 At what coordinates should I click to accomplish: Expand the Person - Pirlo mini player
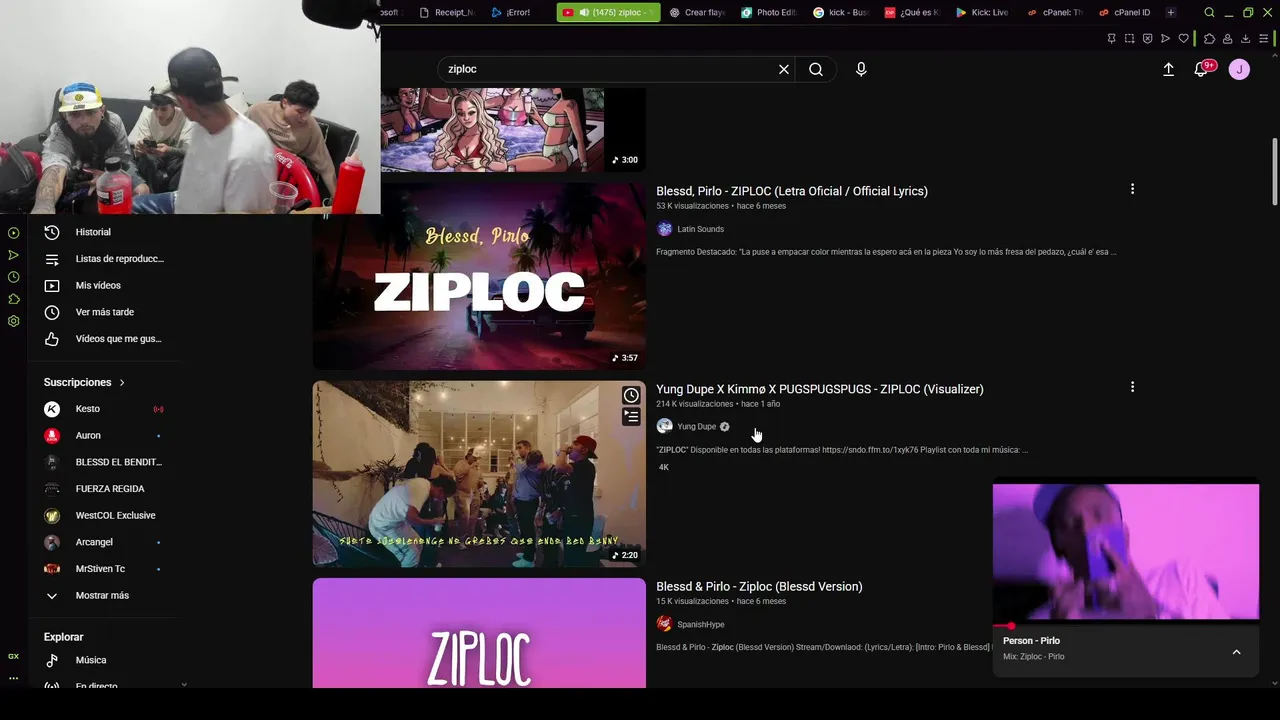click(x=1236, y=652)
